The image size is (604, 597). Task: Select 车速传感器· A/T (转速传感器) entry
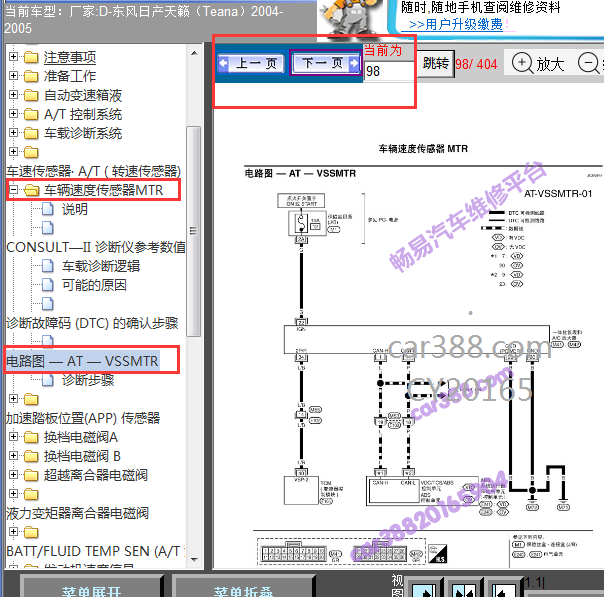[x=94, y=171]
